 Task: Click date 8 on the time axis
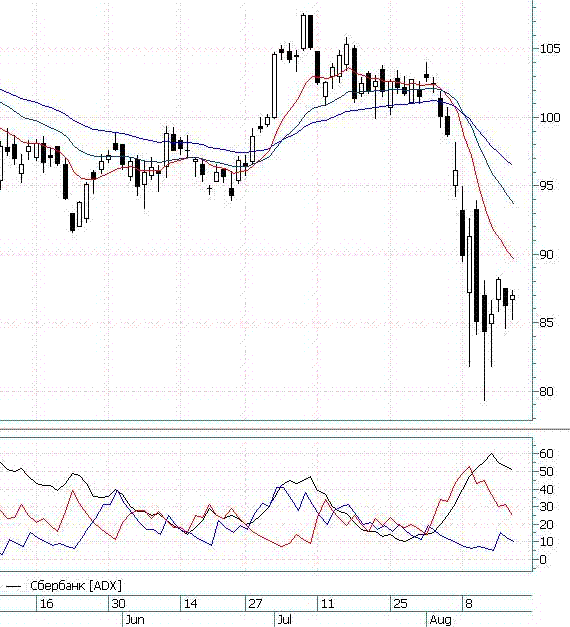(469, 603)
